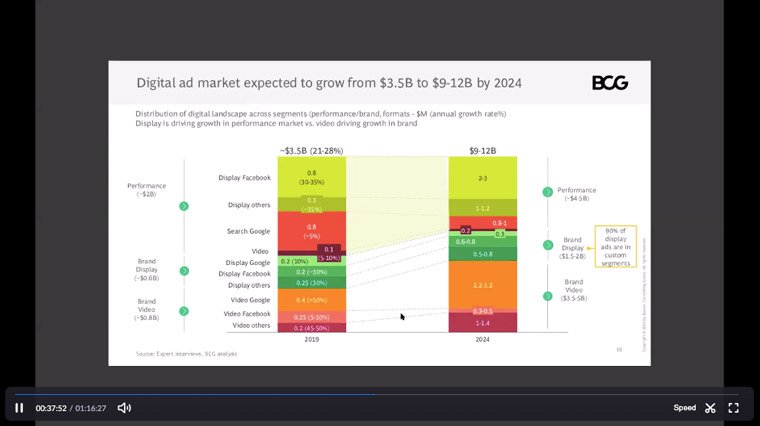Open the playback Speed option
Screen dimensions: 760x426
click(x=684, y=408)
